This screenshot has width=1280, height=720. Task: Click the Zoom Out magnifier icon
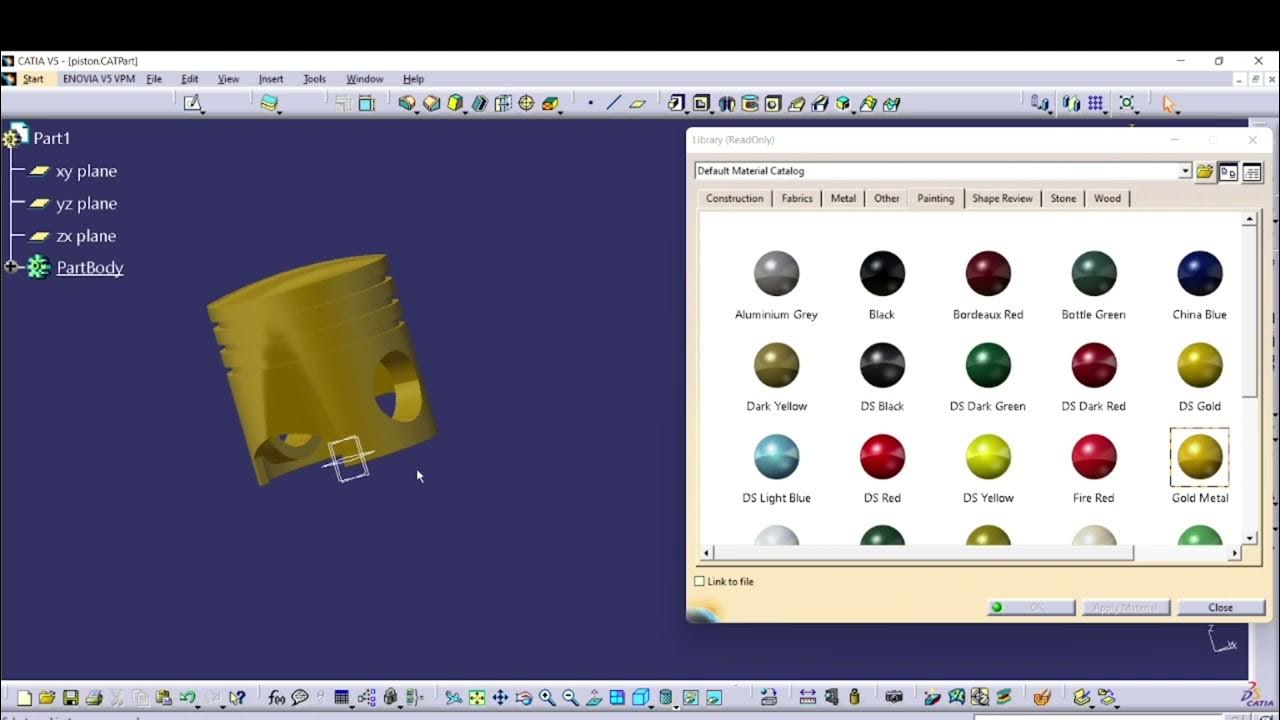tap(570, 698)
